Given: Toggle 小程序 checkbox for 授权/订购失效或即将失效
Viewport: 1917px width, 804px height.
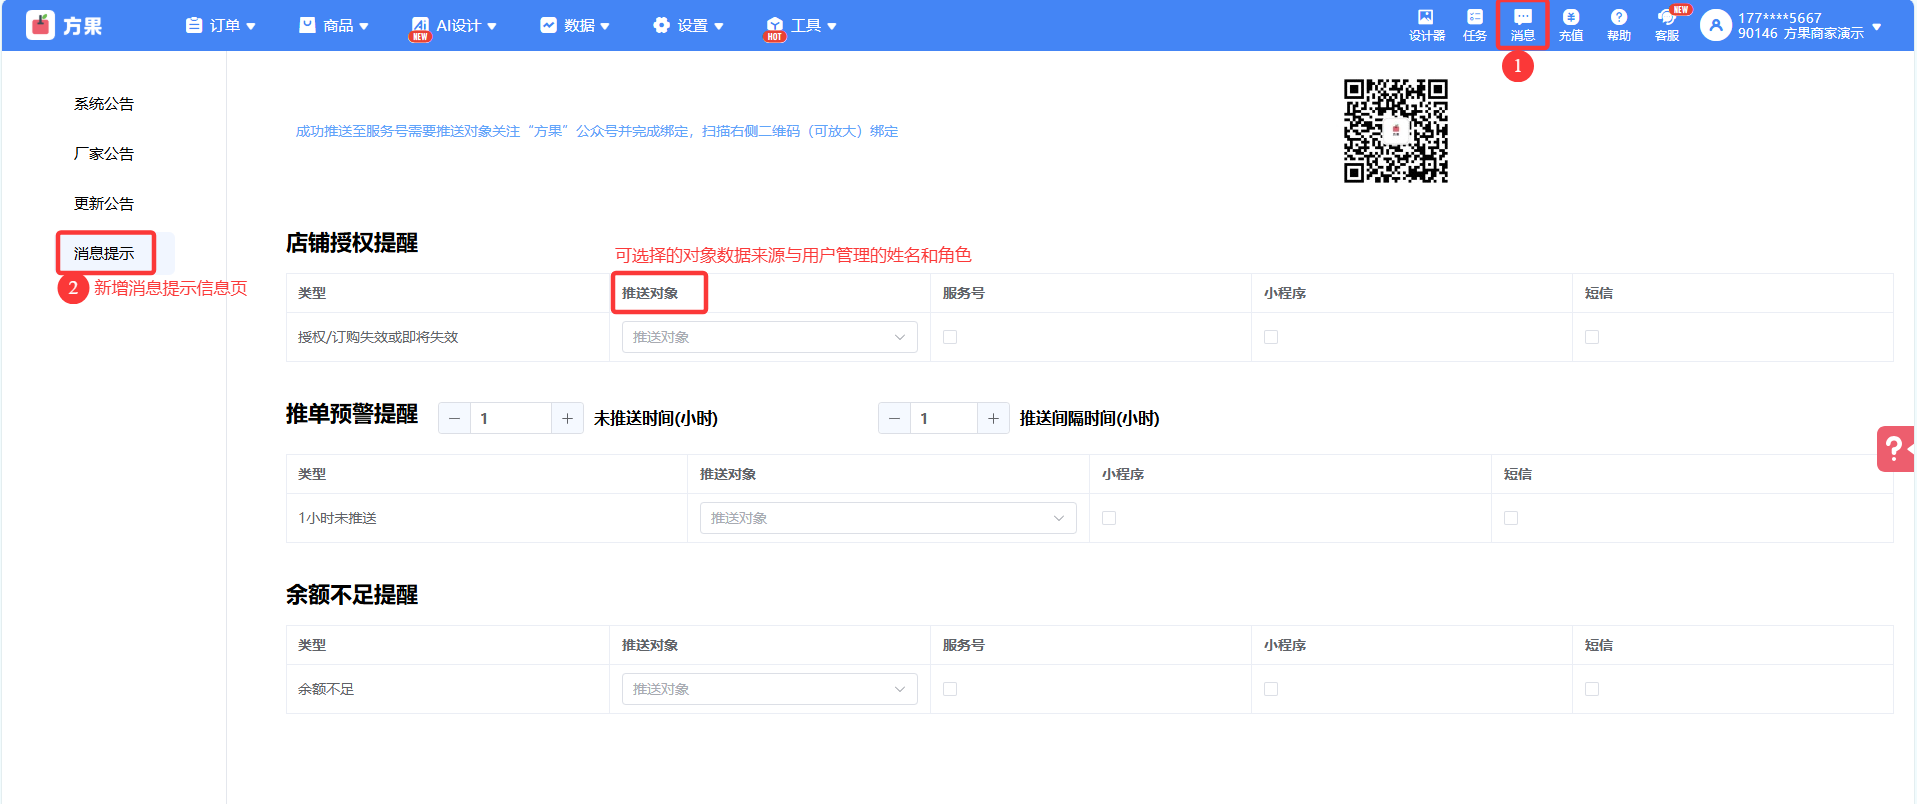Looking at the screenshot, I should point(1271,337).
